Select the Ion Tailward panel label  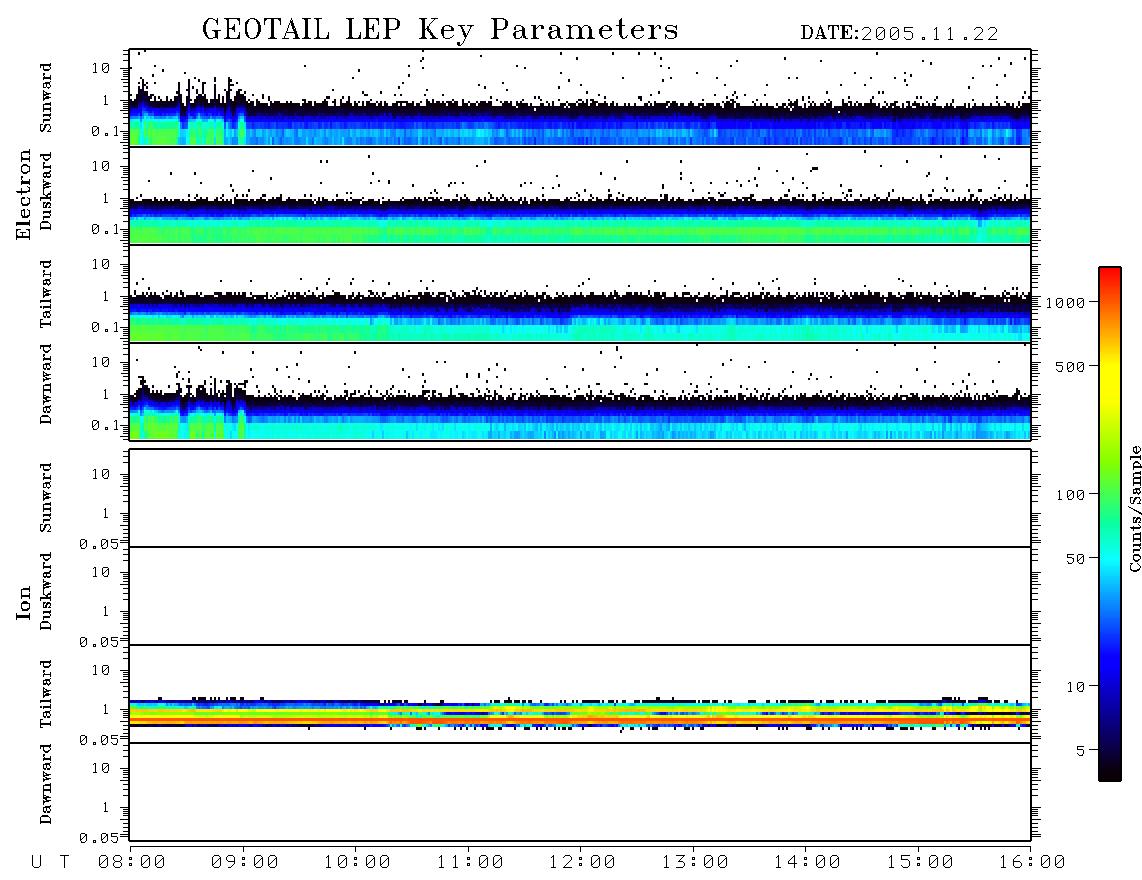coord(46,694)
